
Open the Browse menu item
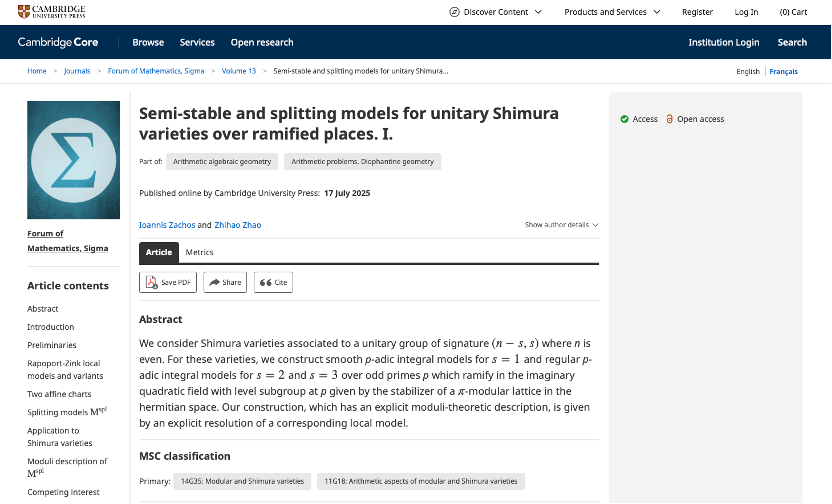(148, 42)
